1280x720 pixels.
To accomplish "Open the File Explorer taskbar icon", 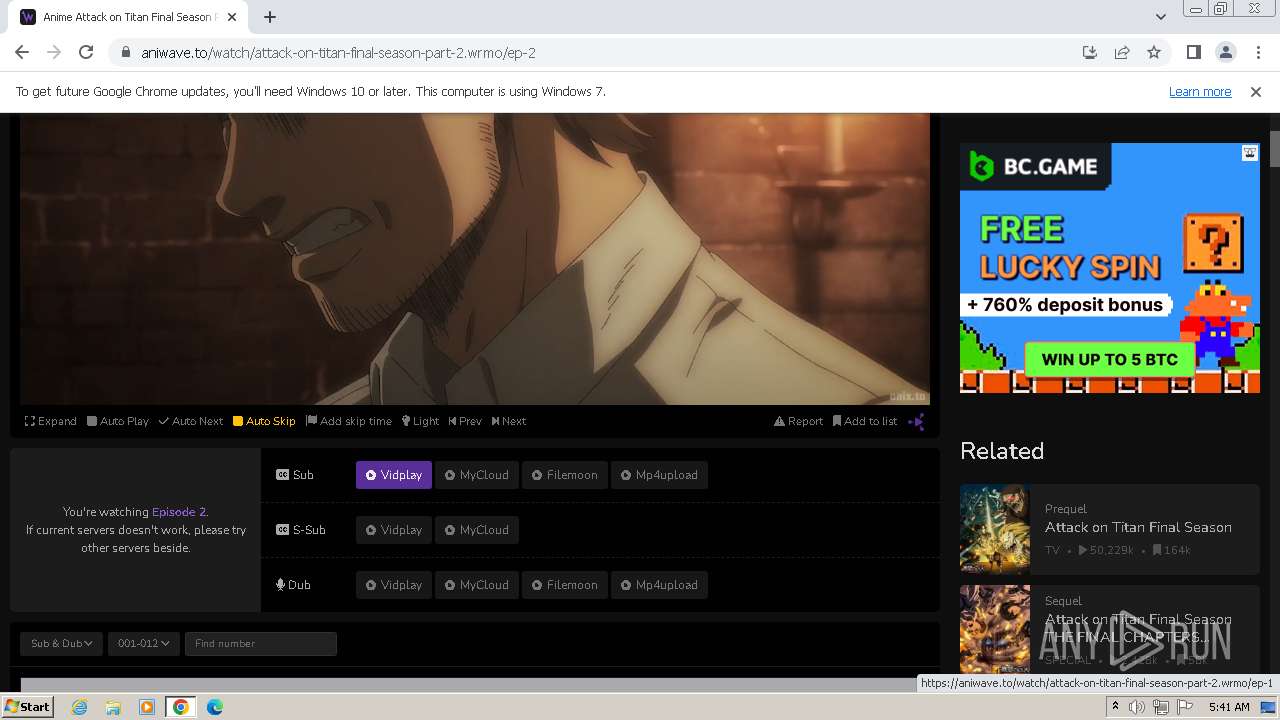I will (113, 707).
